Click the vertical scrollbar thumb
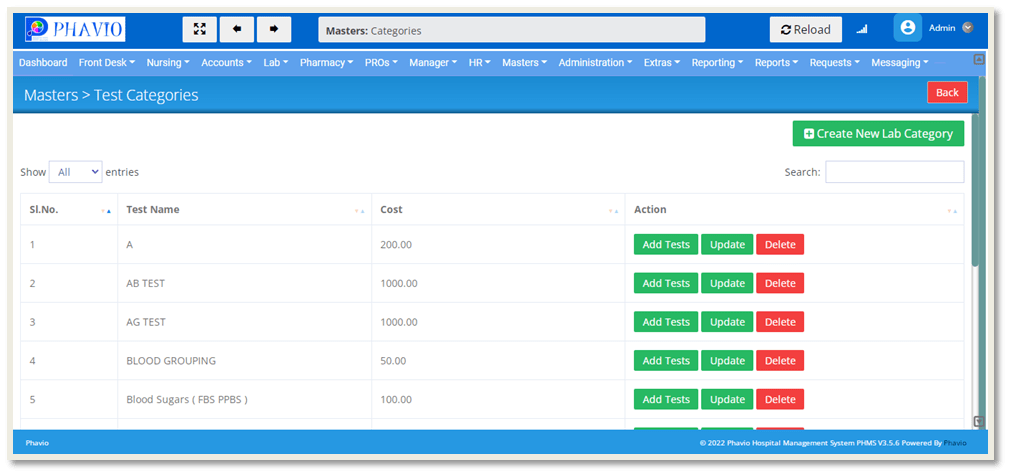The image size is (1009, 475). (976, 190)
